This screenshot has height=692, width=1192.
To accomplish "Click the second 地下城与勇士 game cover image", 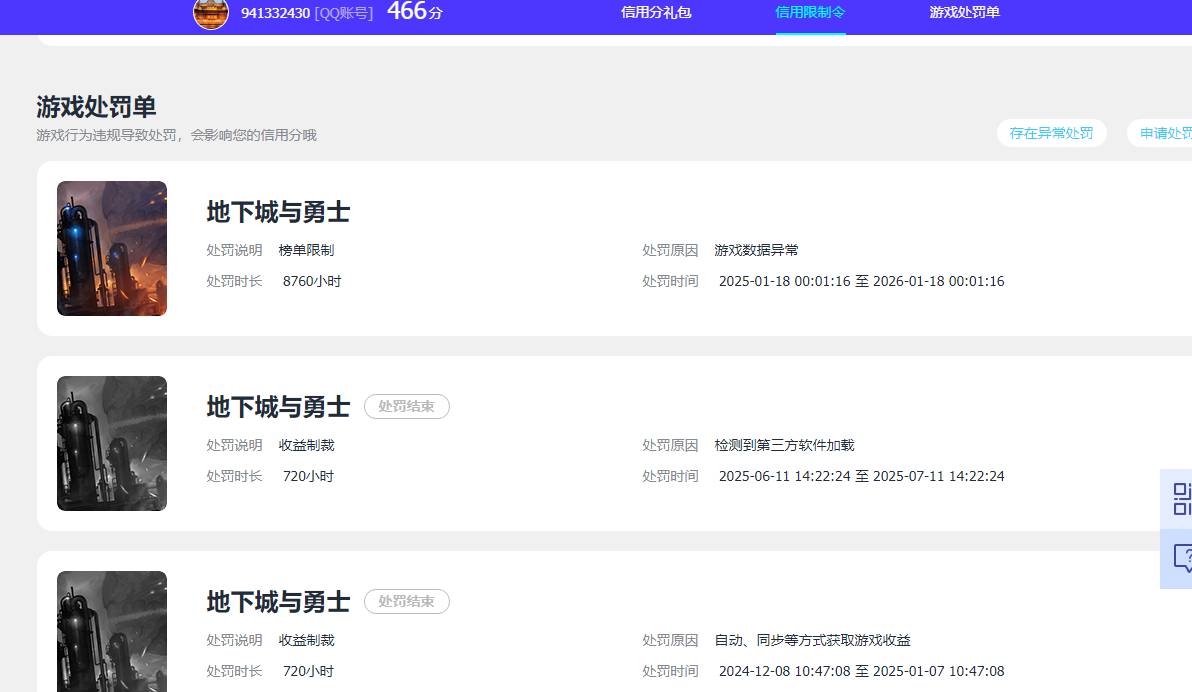I will (111, 443).
